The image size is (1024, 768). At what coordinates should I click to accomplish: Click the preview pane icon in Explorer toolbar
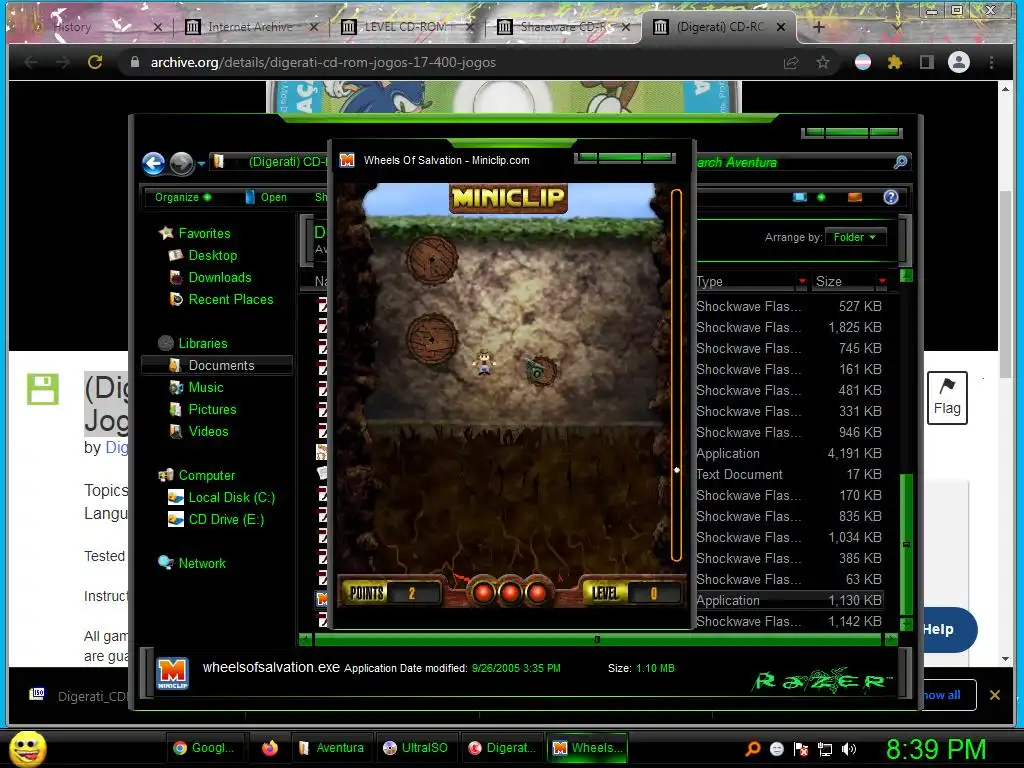point(855,197)
